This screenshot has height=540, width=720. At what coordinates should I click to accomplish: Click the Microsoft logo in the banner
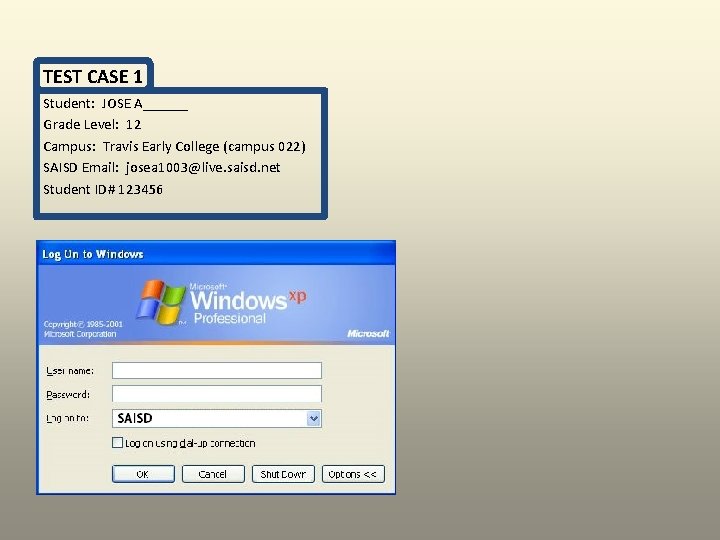point(368,333)
